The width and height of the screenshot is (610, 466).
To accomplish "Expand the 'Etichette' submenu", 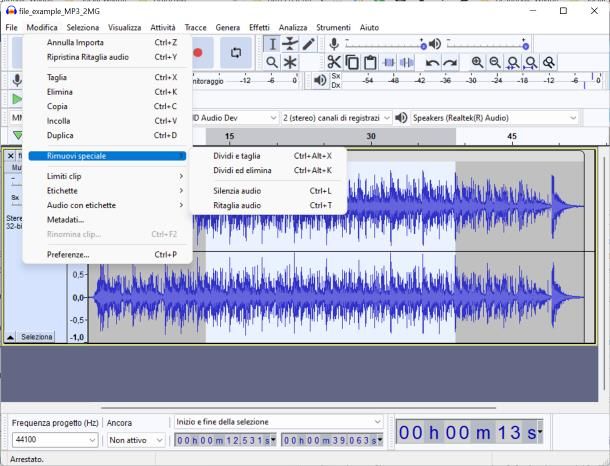I will [107, 191].
